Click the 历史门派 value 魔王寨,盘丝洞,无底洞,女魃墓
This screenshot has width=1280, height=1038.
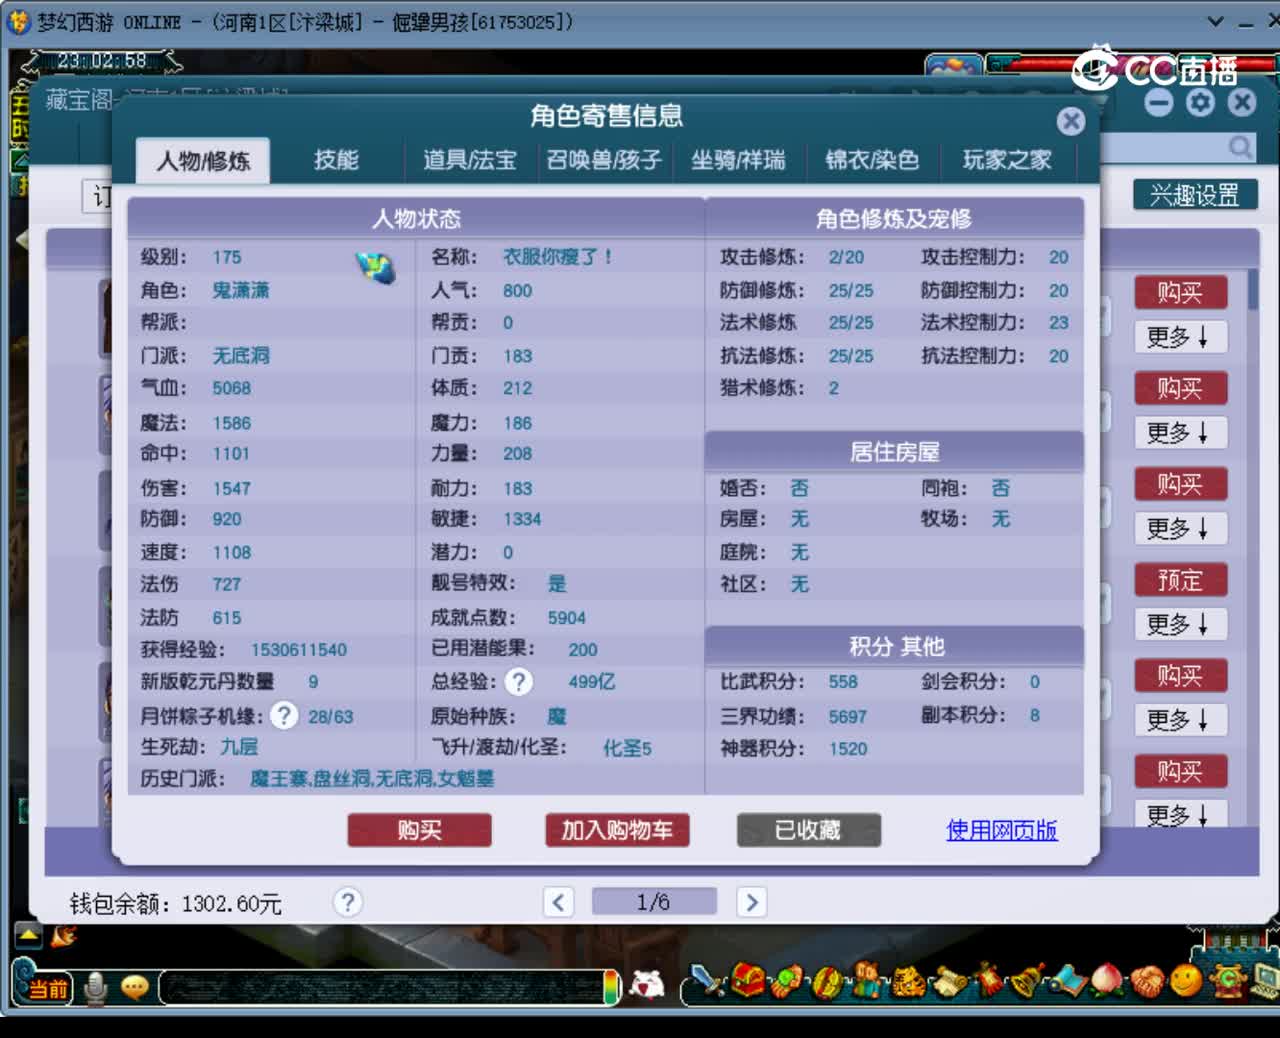tap(372, 778)
